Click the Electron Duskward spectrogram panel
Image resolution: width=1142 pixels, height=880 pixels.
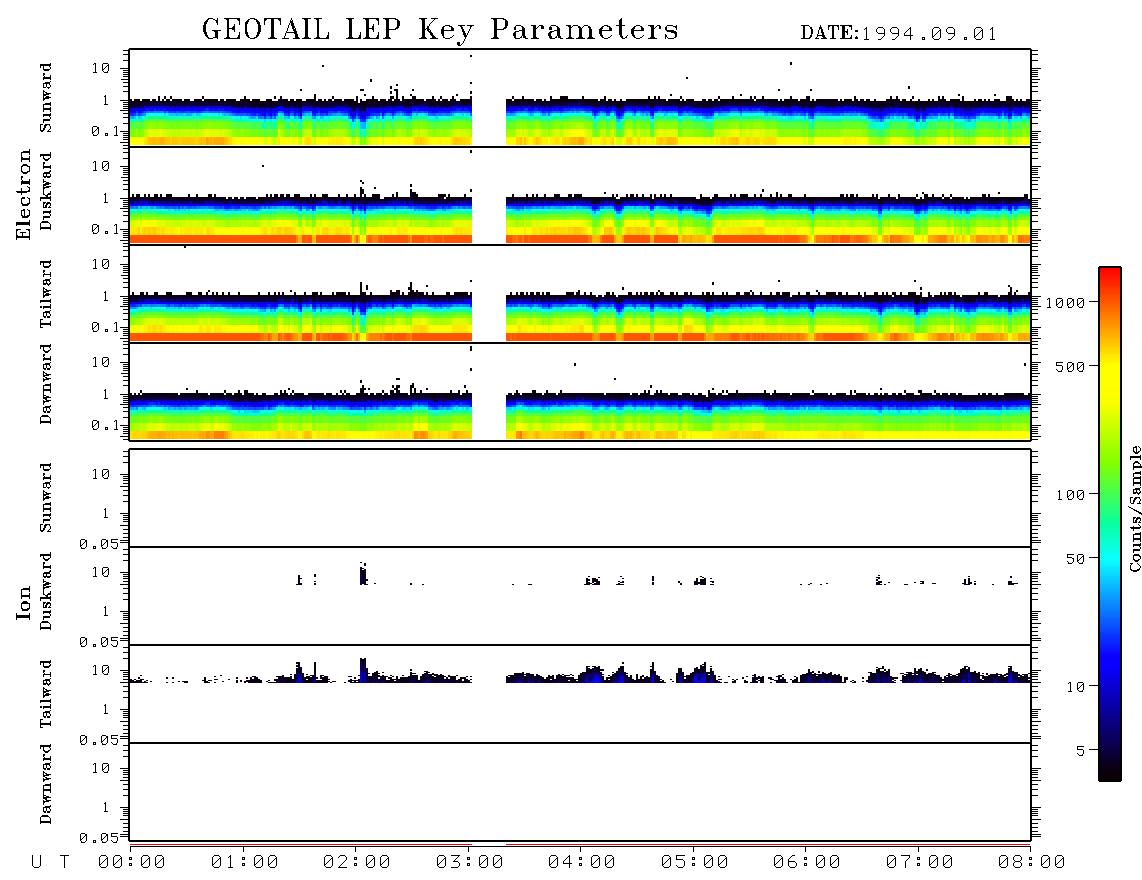pyautogui.click(x=580, y=195)
